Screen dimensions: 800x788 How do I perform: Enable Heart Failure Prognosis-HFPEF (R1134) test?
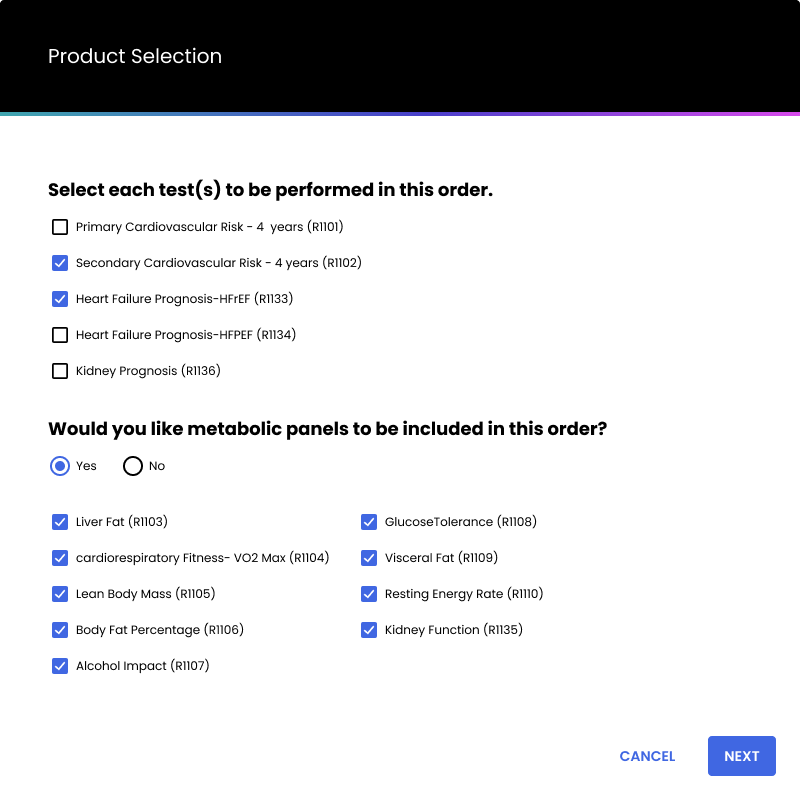(60, 335)
